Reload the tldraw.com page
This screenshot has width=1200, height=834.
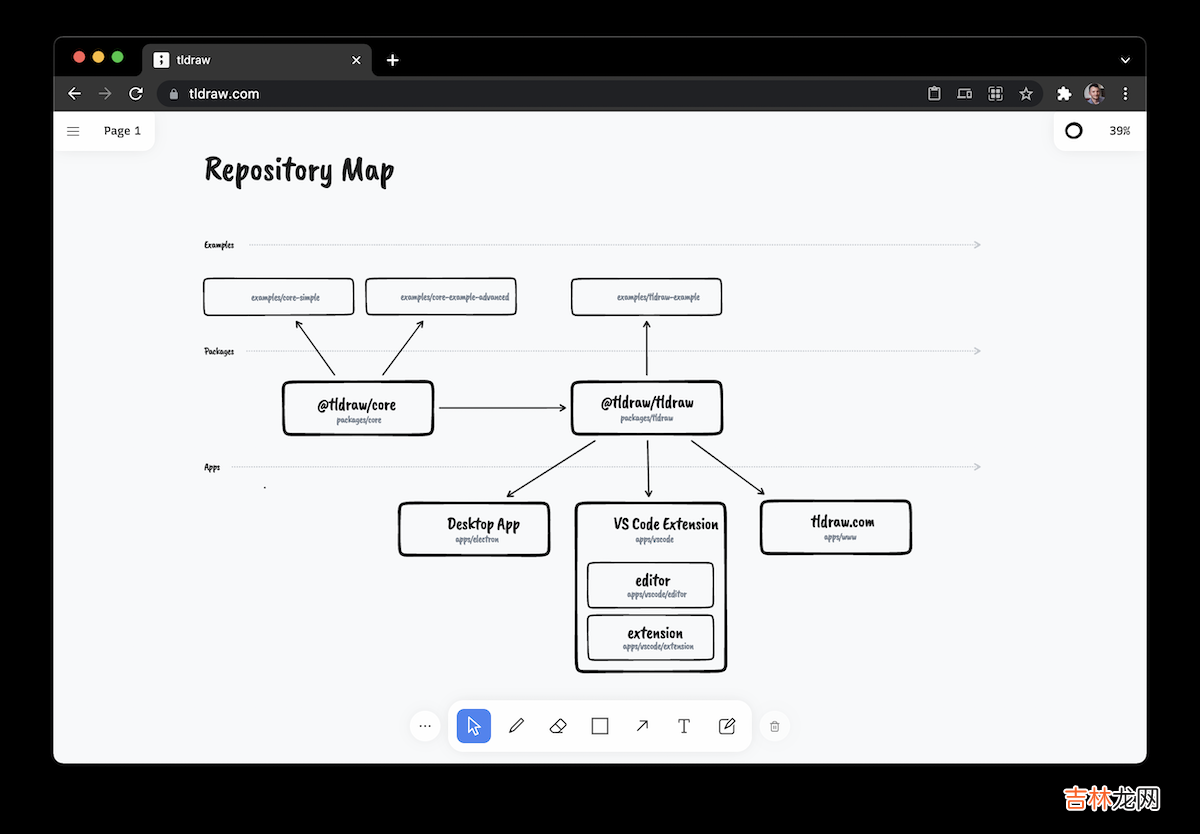136,94
